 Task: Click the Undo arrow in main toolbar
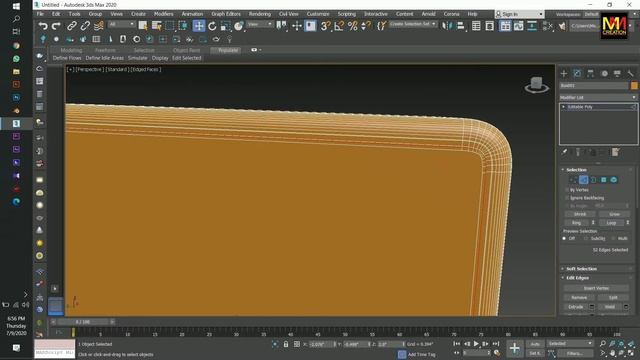tap(43, 26)
